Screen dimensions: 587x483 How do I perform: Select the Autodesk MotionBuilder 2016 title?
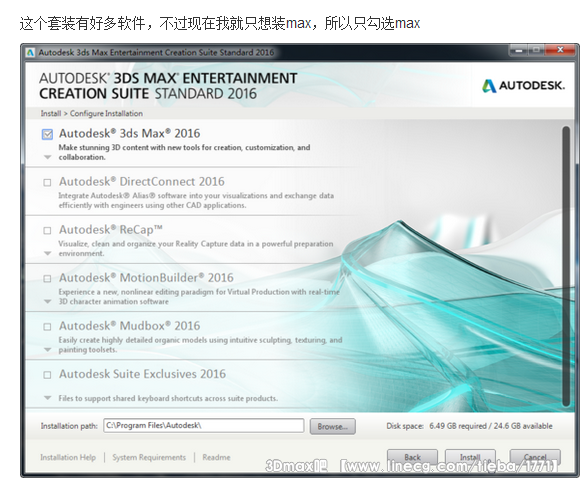[x=146, y=278]
